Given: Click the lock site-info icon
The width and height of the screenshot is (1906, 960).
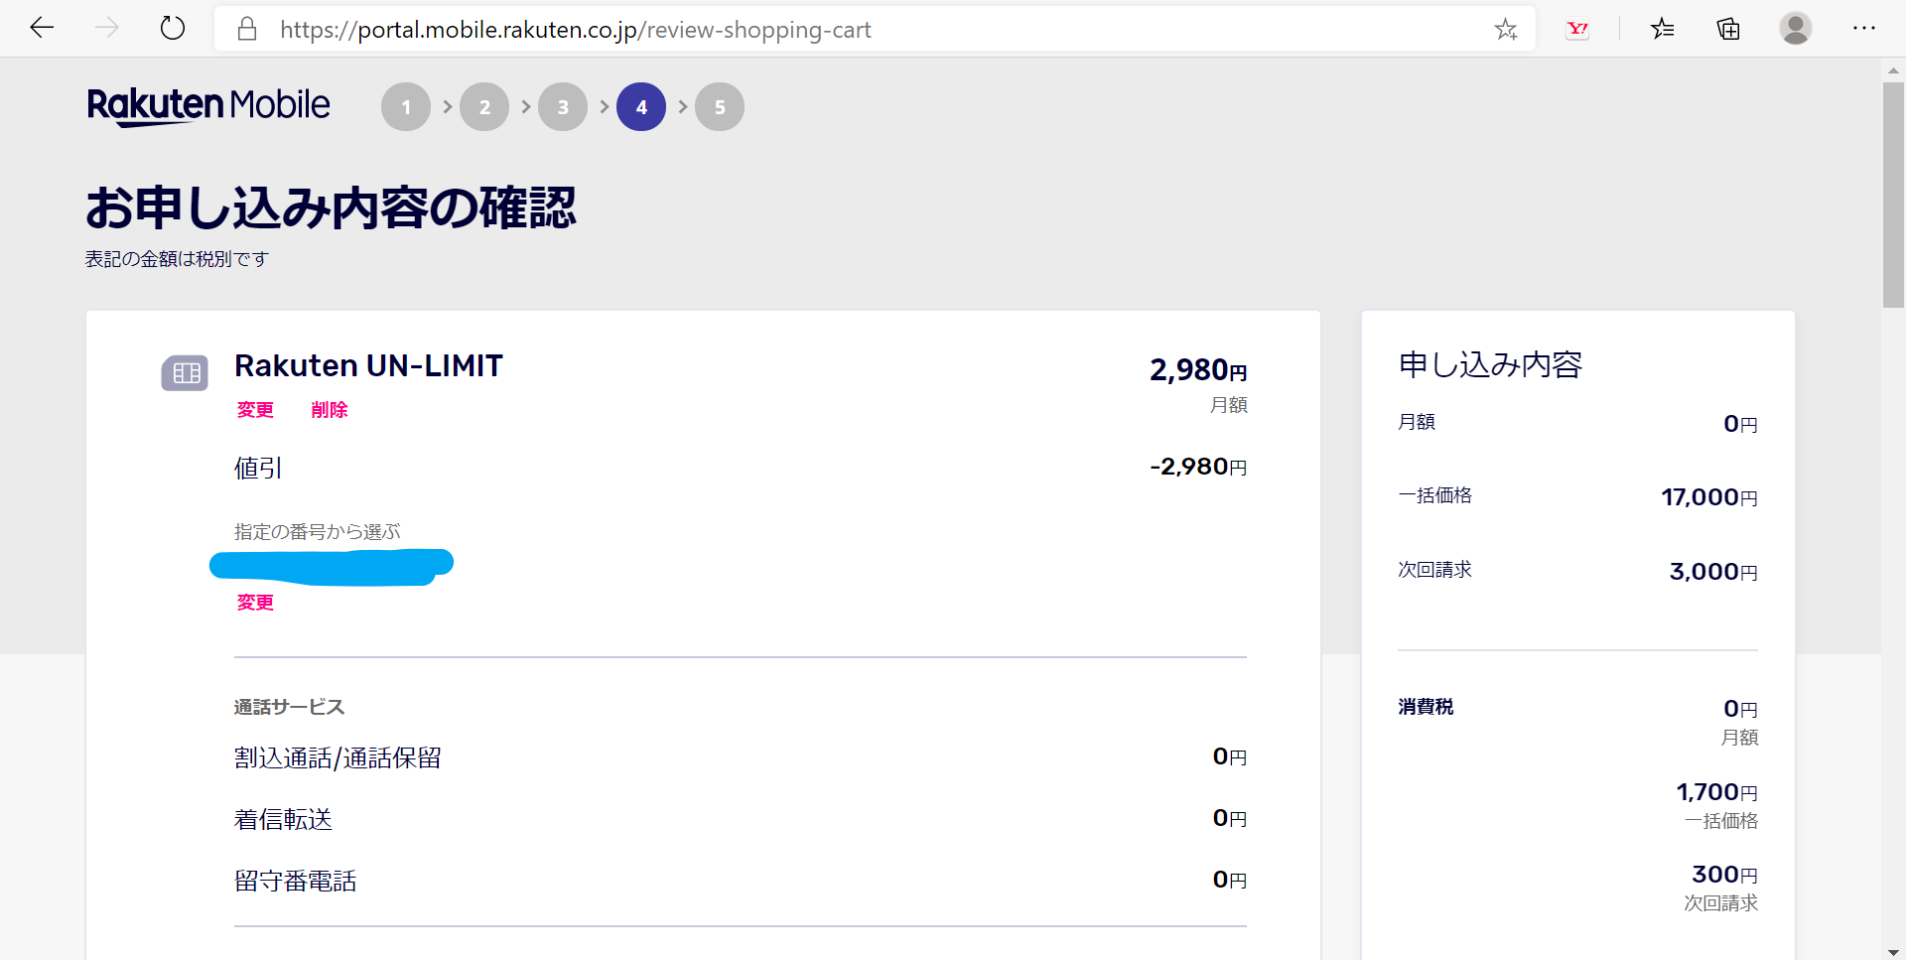Looking at the screenshot, I should [247, 29].
